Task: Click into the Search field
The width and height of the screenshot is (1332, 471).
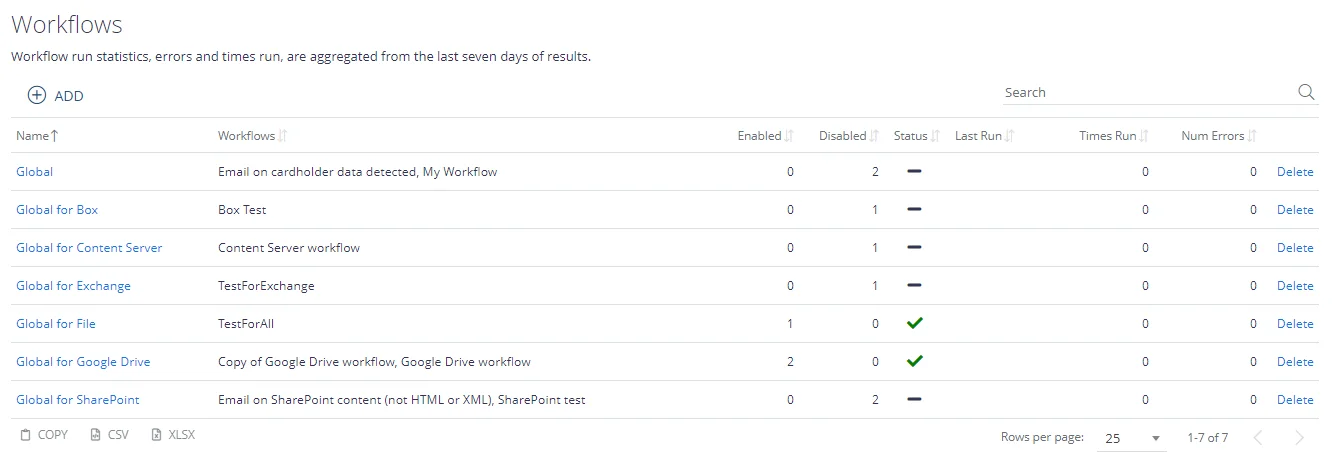Action: pos(1148,92)
